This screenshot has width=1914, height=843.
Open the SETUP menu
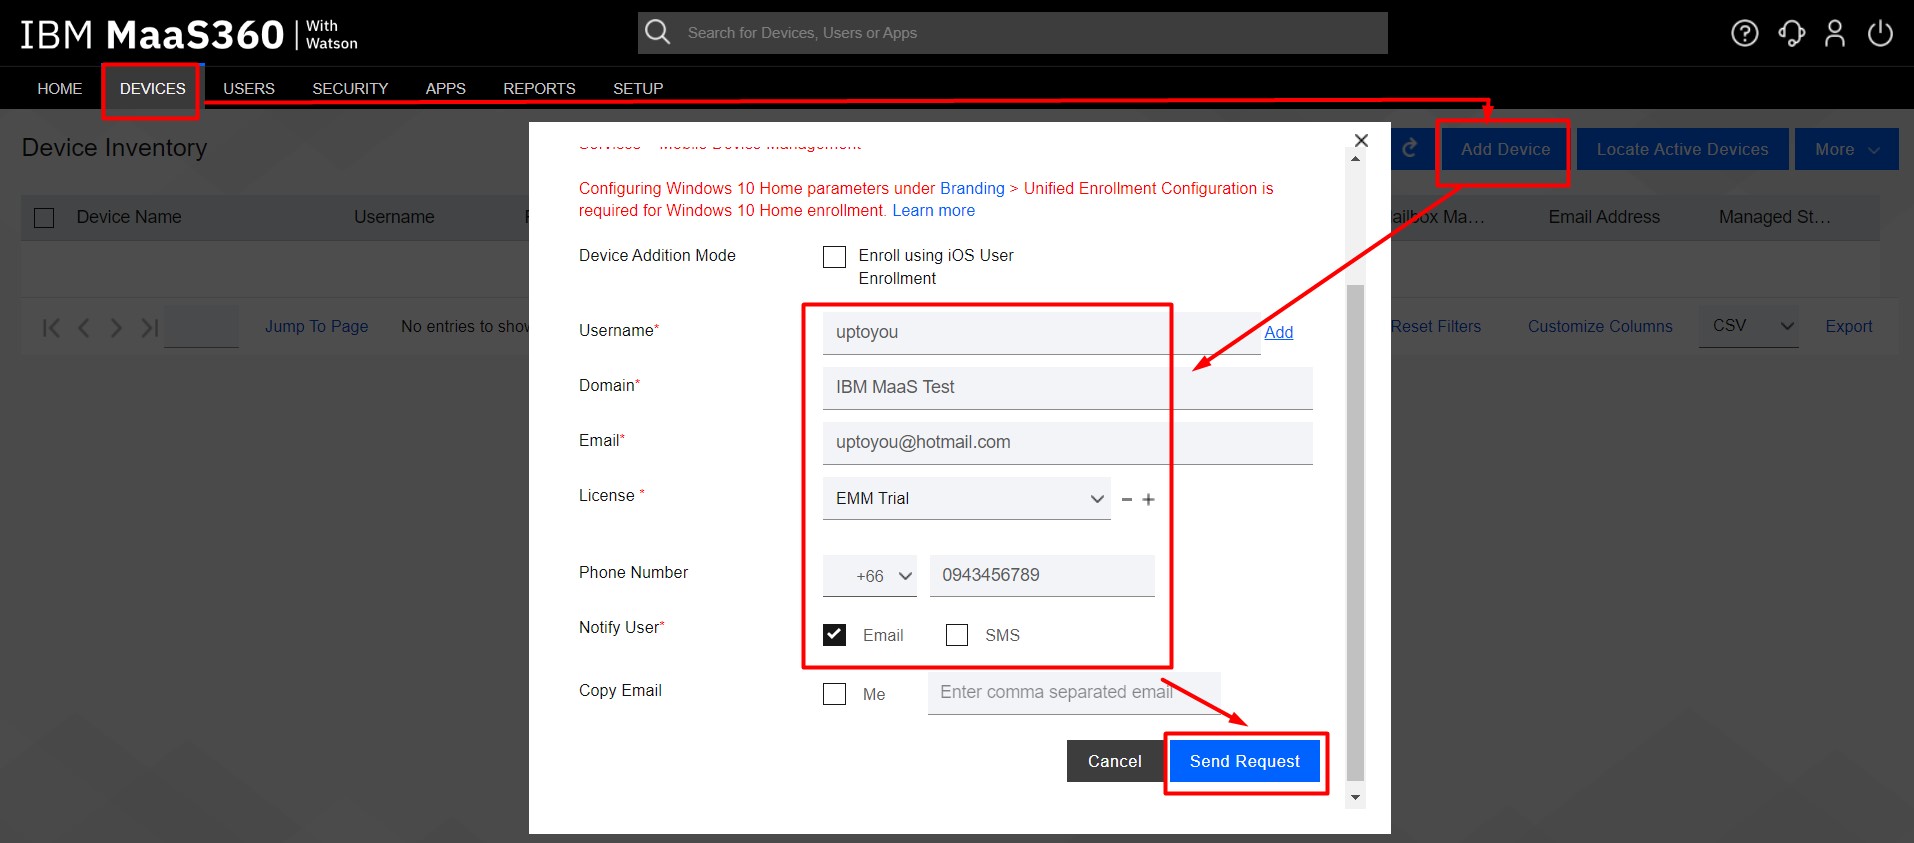[x=638, y=88]
